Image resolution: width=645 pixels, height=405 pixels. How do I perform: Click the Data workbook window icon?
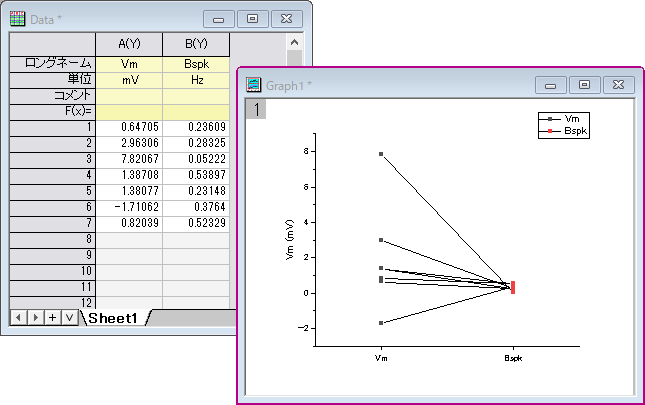tap(17, 19)
